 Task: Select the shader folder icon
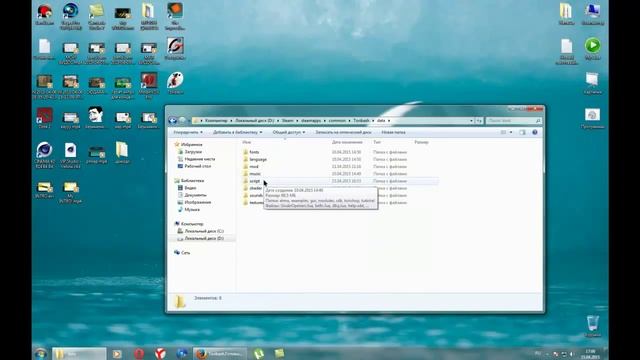tap(246, 188)
